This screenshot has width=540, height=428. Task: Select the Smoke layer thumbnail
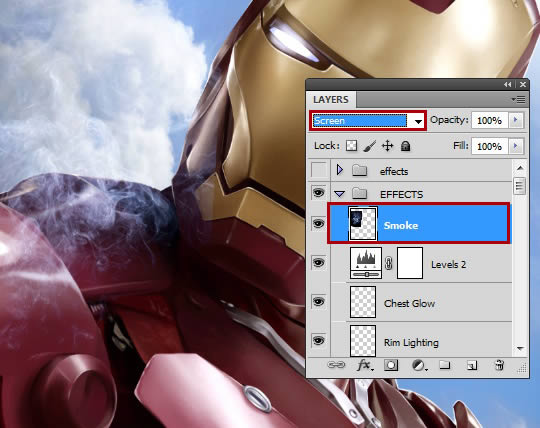click(363, 223)
